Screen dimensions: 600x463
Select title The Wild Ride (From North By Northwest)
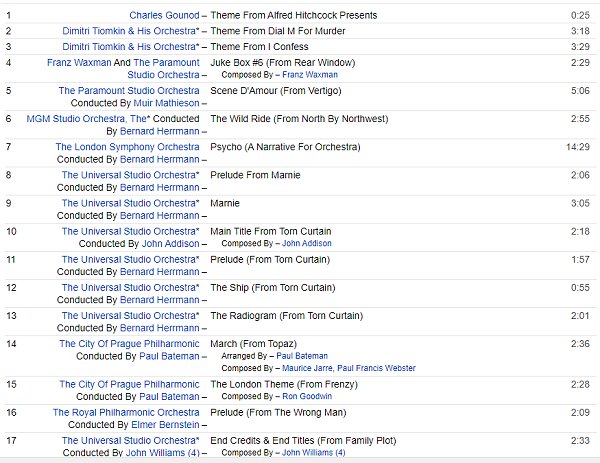(299, 119)
